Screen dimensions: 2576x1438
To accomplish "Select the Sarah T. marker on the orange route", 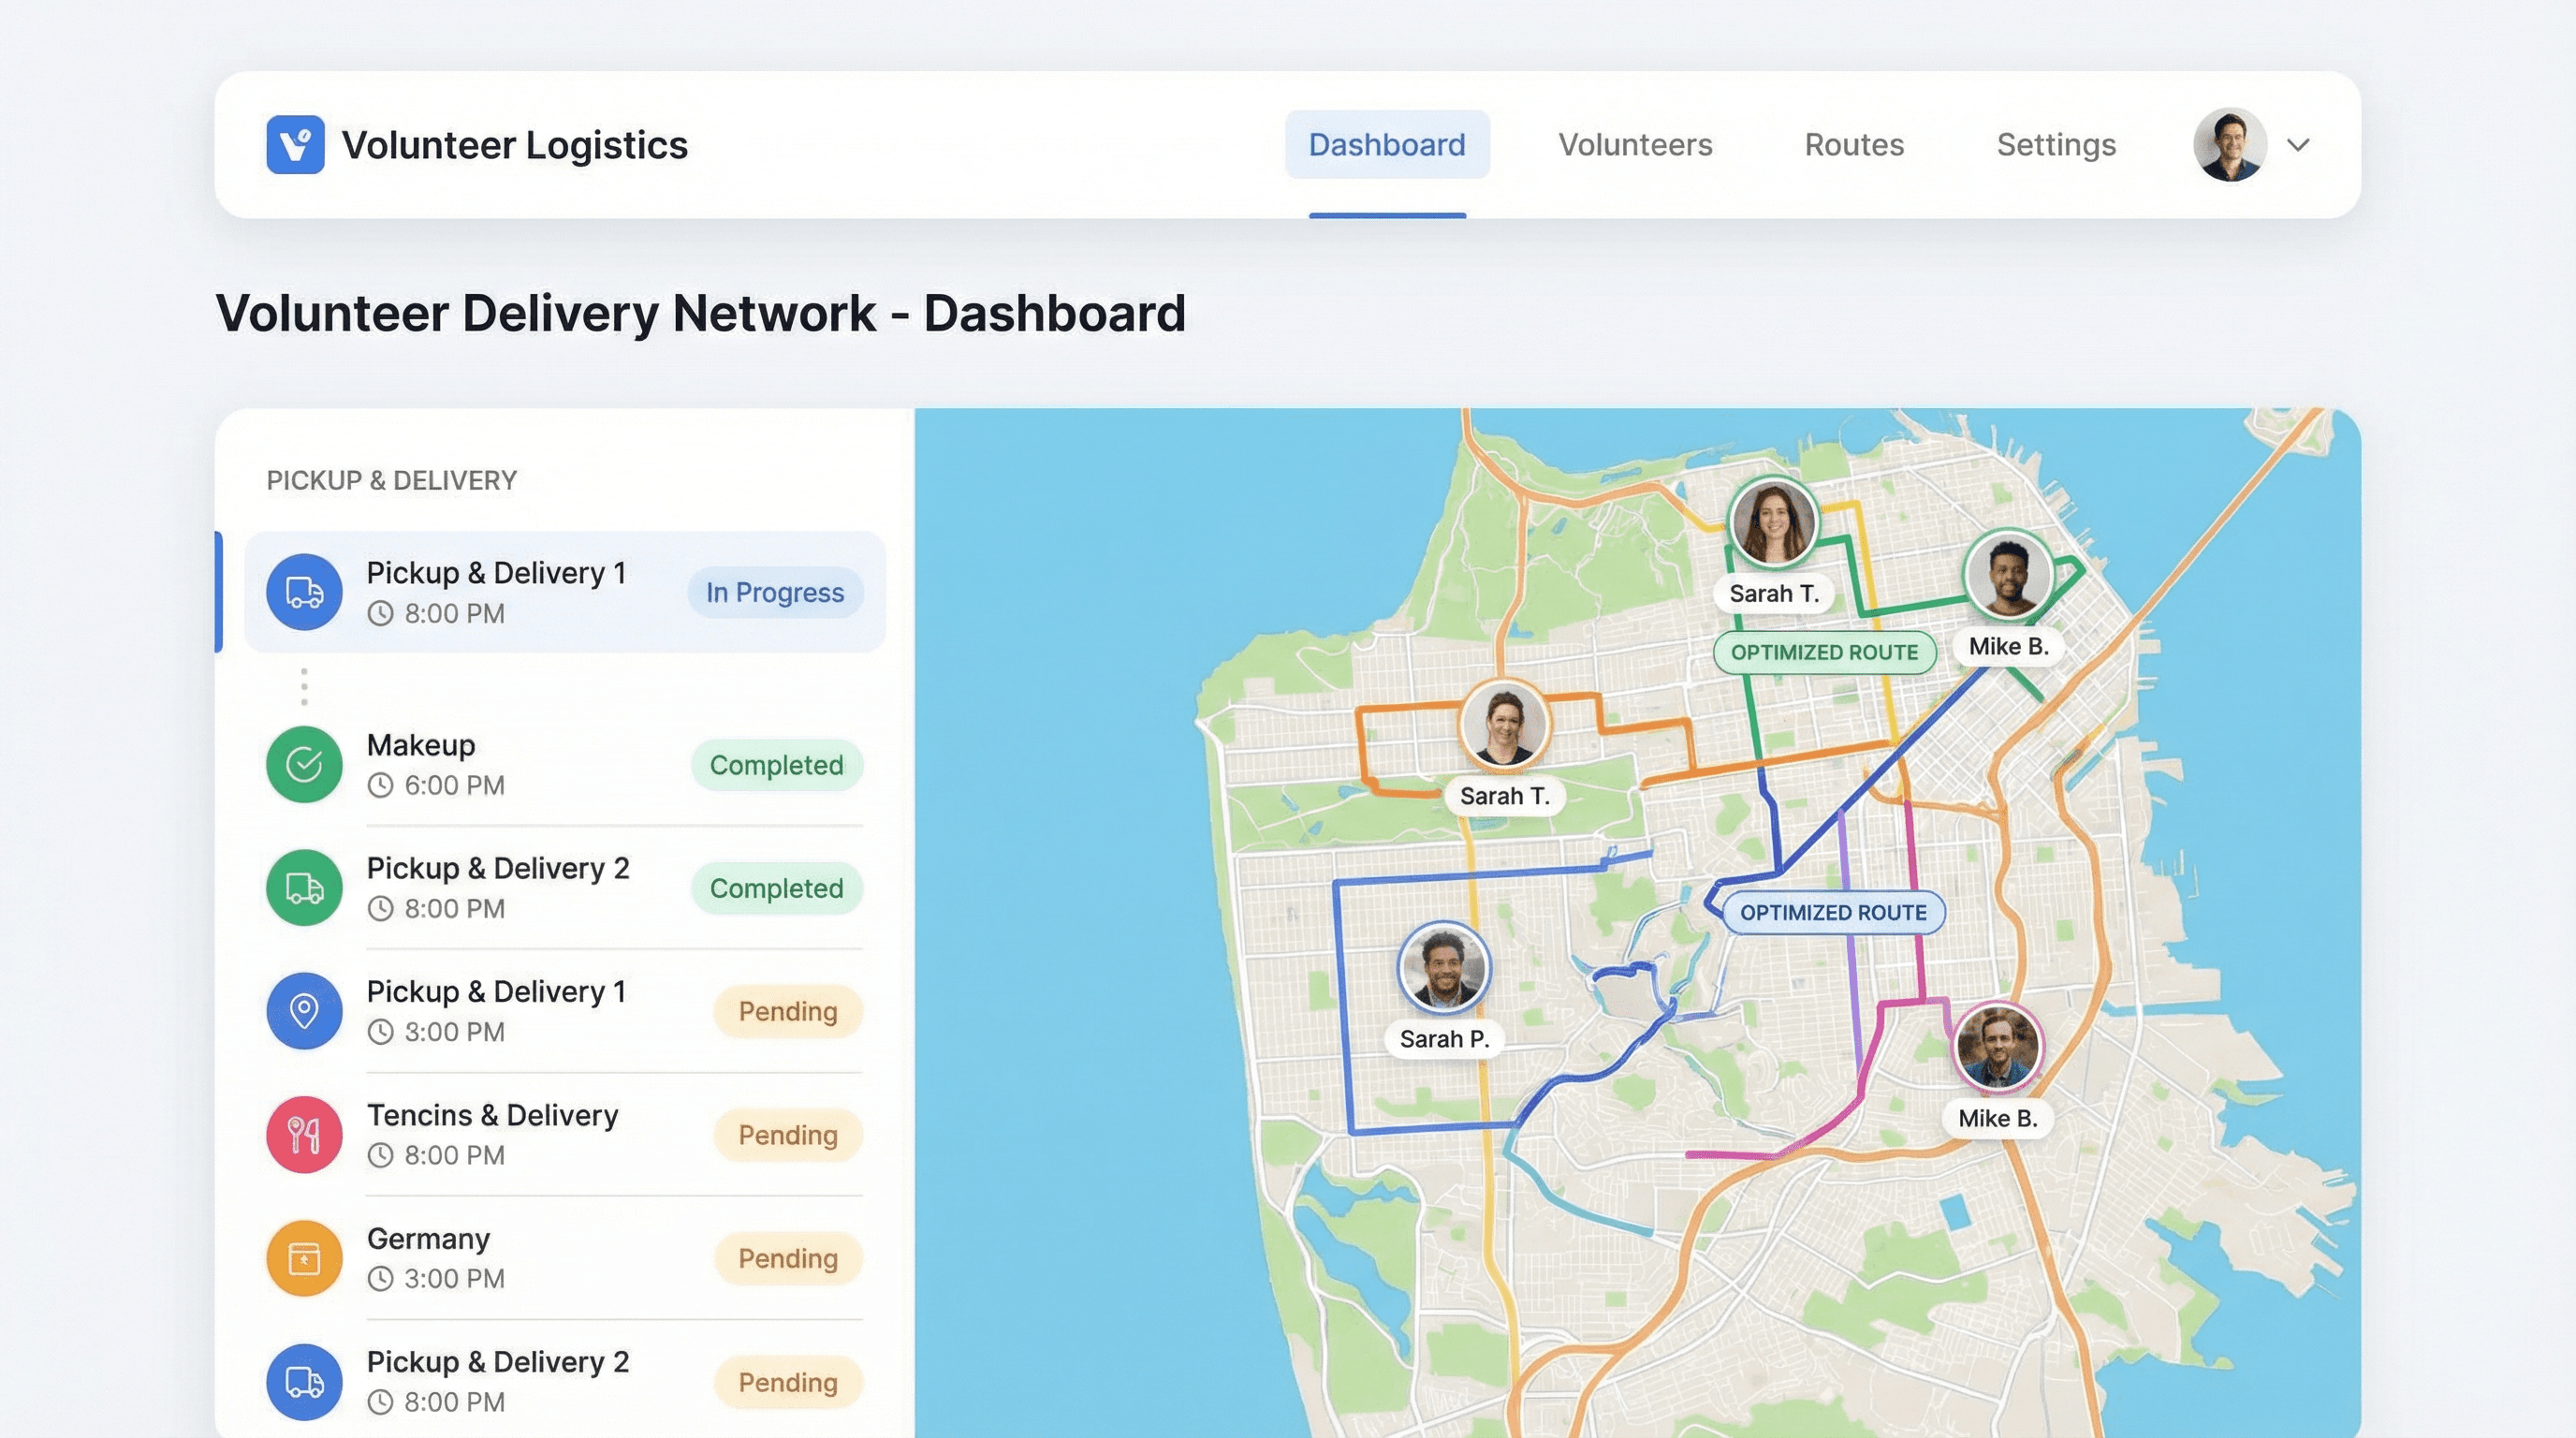I will coord(1504,723).
